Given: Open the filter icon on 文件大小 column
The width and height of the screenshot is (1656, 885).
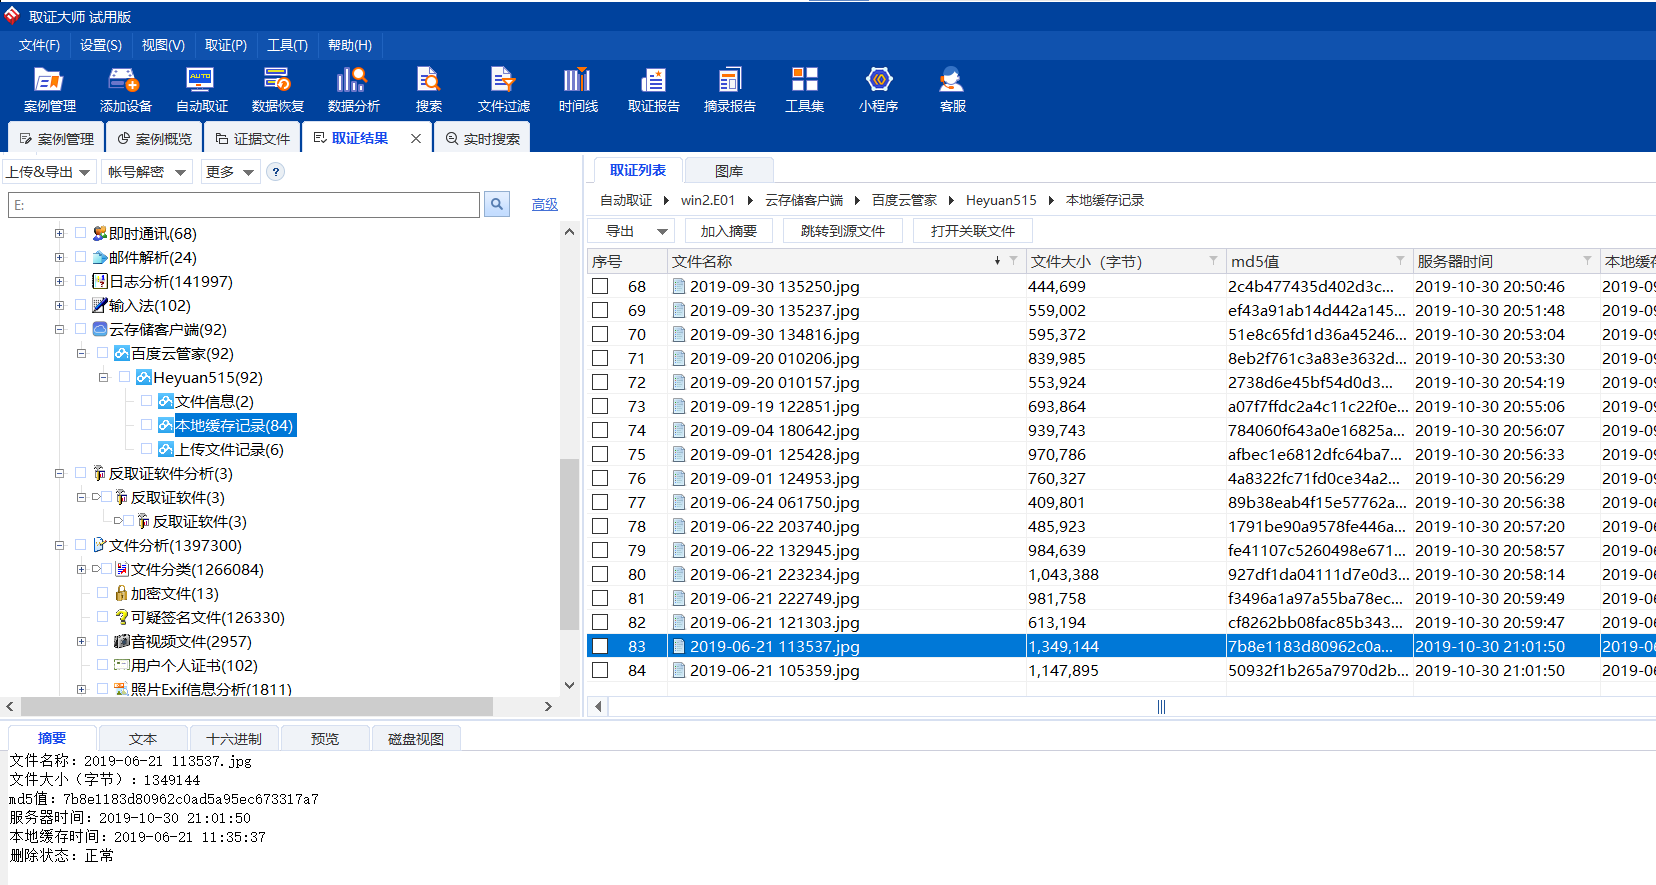Looking at the screenshot, I should [1213, 261].
